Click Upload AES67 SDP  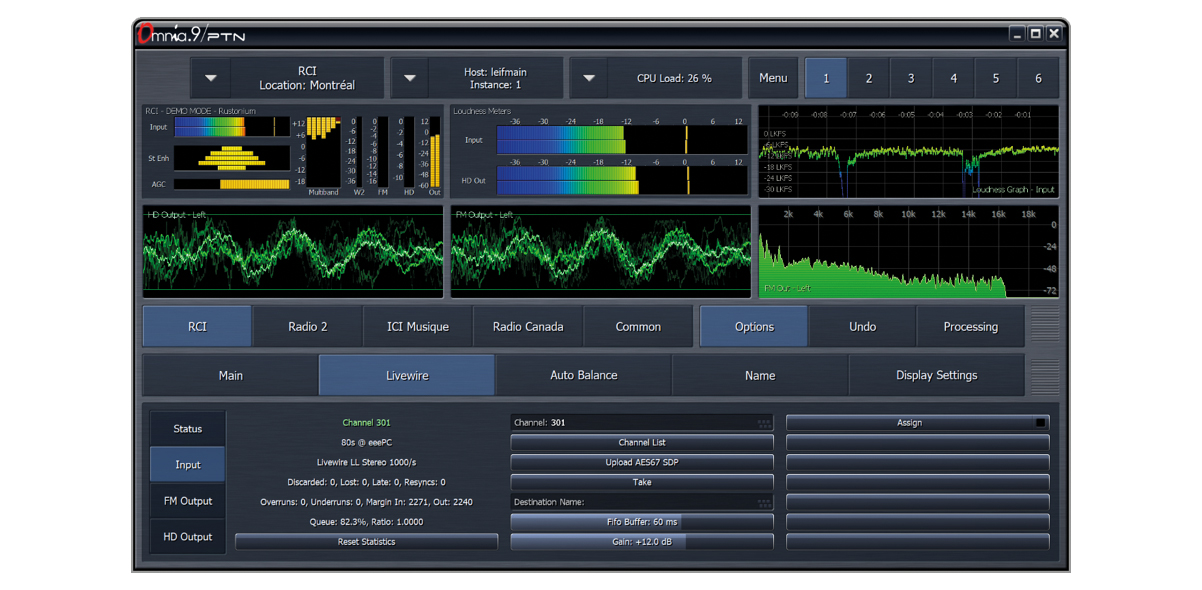[x=642, y=462]
